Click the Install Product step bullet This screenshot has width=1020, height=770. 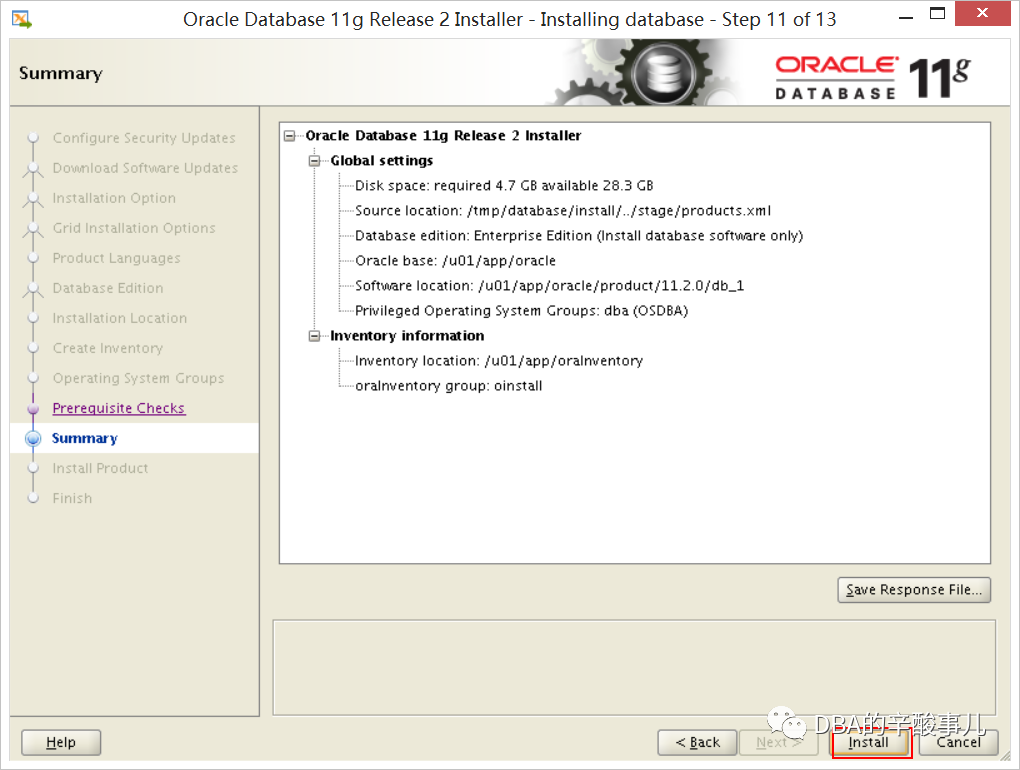click(x=33, y=468)
